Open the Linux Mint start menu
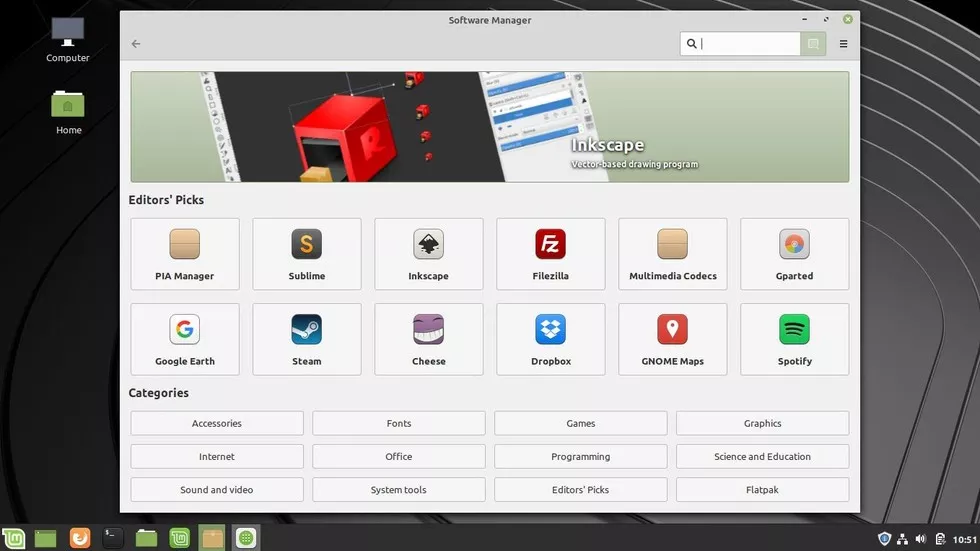The height and width of the screenshot is (551, 980). (x=13, y=538)
